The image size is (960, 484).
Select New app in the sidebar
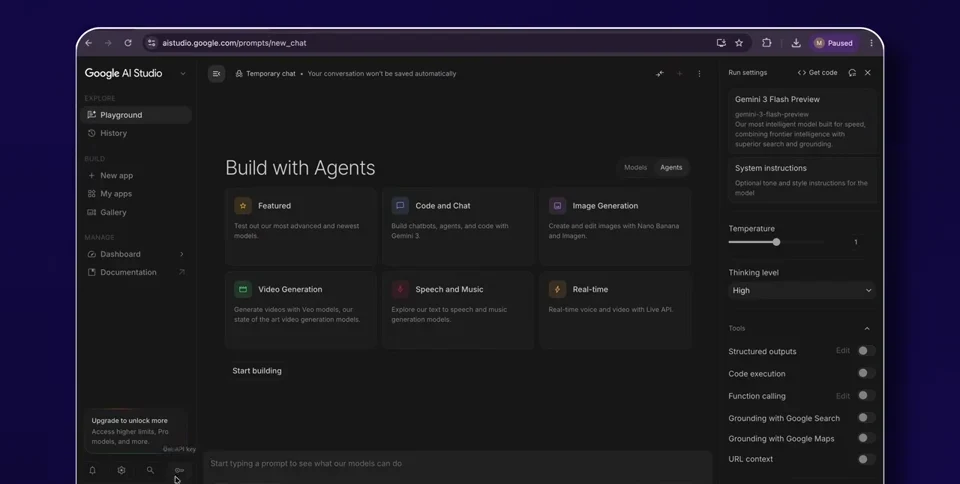(136, 175)
